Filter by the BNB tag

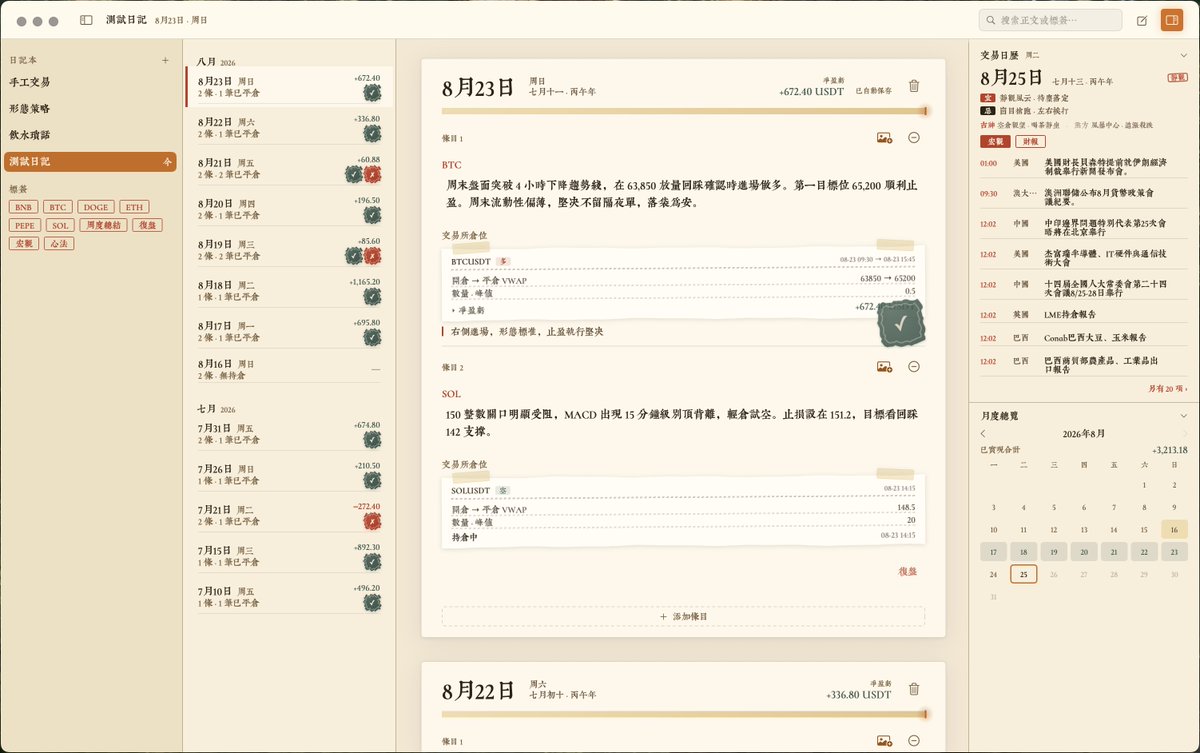[24, 207]
